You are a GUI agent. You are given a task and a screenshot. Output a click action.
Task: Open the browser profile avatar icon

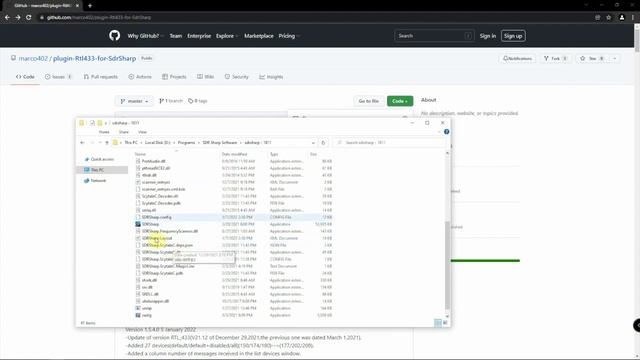pyautogui.click(x=622, y=18)
